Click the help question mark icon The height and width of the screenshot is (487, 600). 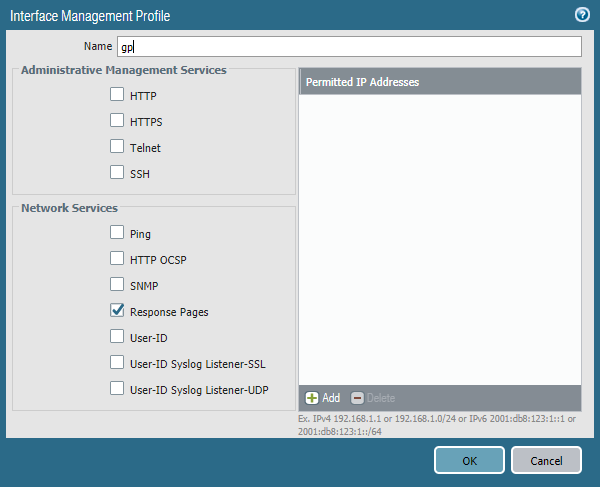coord(581,15)
